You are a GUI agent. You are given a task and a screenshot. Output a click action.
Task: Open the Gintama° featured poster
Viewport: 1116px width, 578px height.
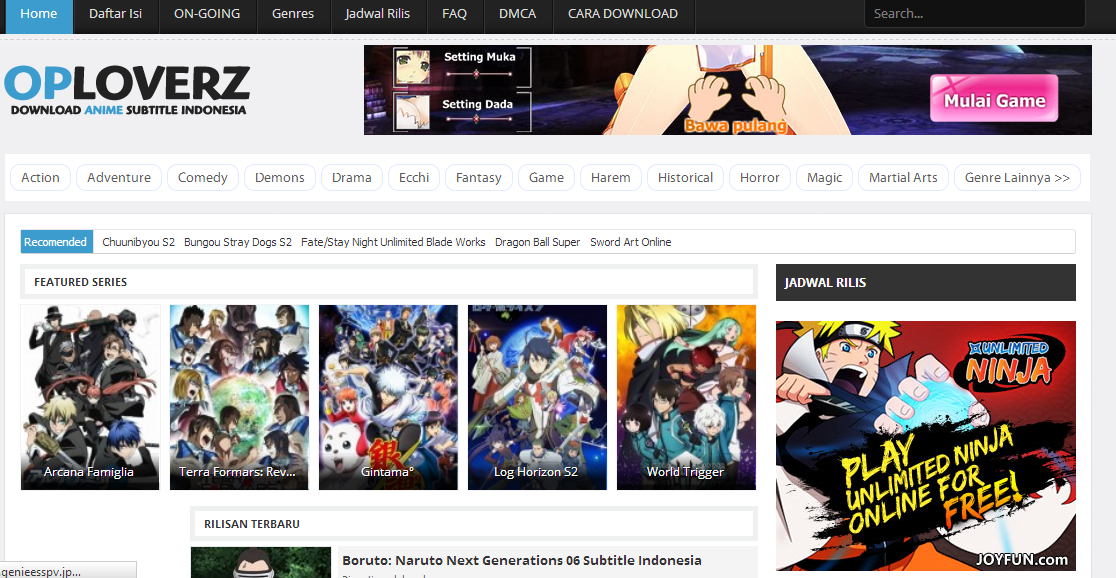[x=388, y=397]
